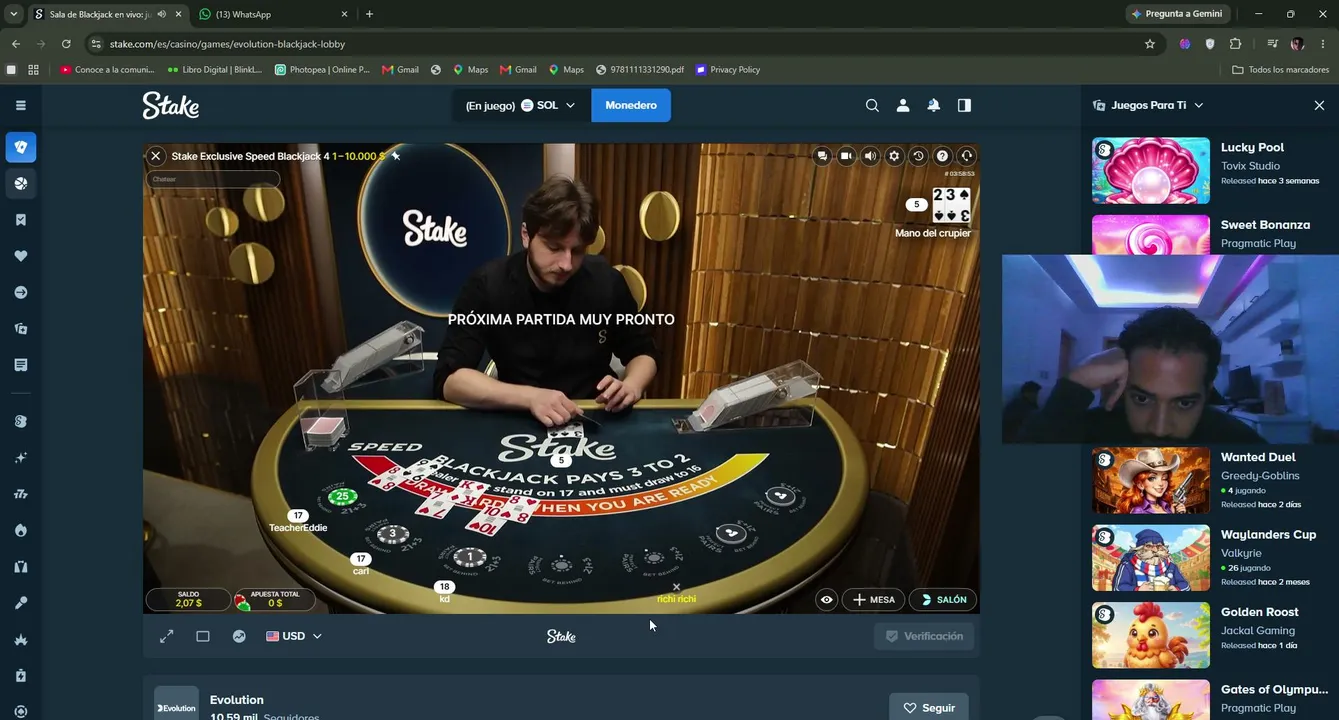Close the Speed Blackjack table
This screenshot has height=720, width=1339.
pos(156,156)
